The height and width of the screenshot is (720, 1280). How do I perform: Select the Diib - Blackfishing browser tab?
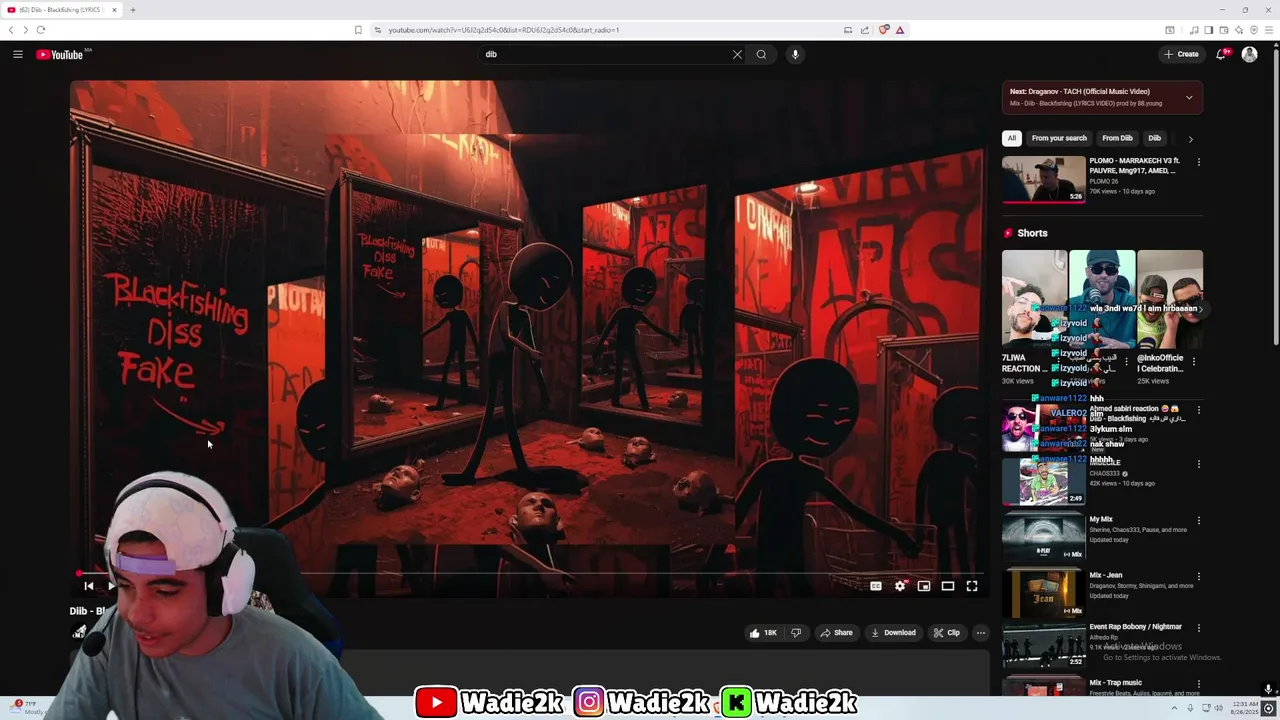62,10
